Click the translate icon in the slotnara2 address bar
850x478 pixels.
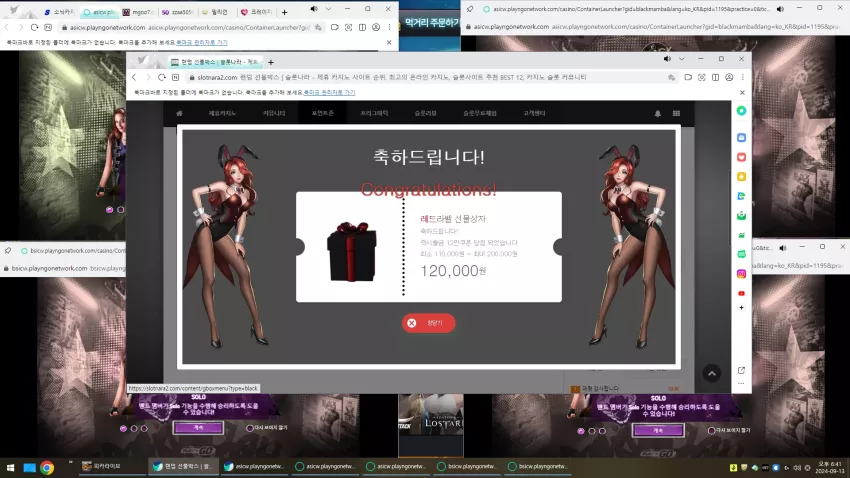coord(672,77)
